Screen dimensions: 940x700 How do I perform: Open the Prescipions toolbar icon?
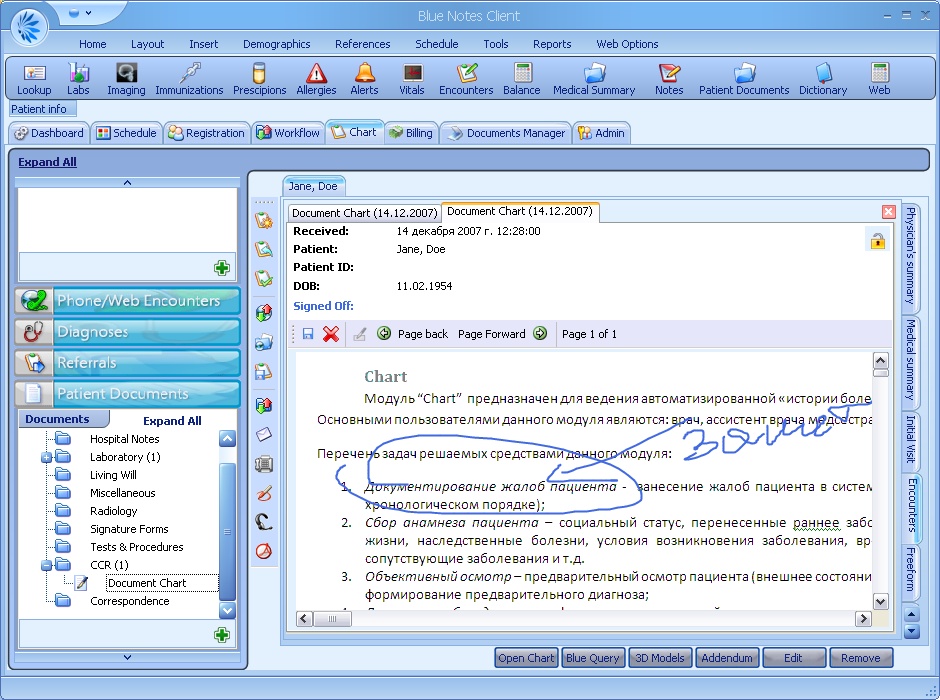(x=259, y=79)
